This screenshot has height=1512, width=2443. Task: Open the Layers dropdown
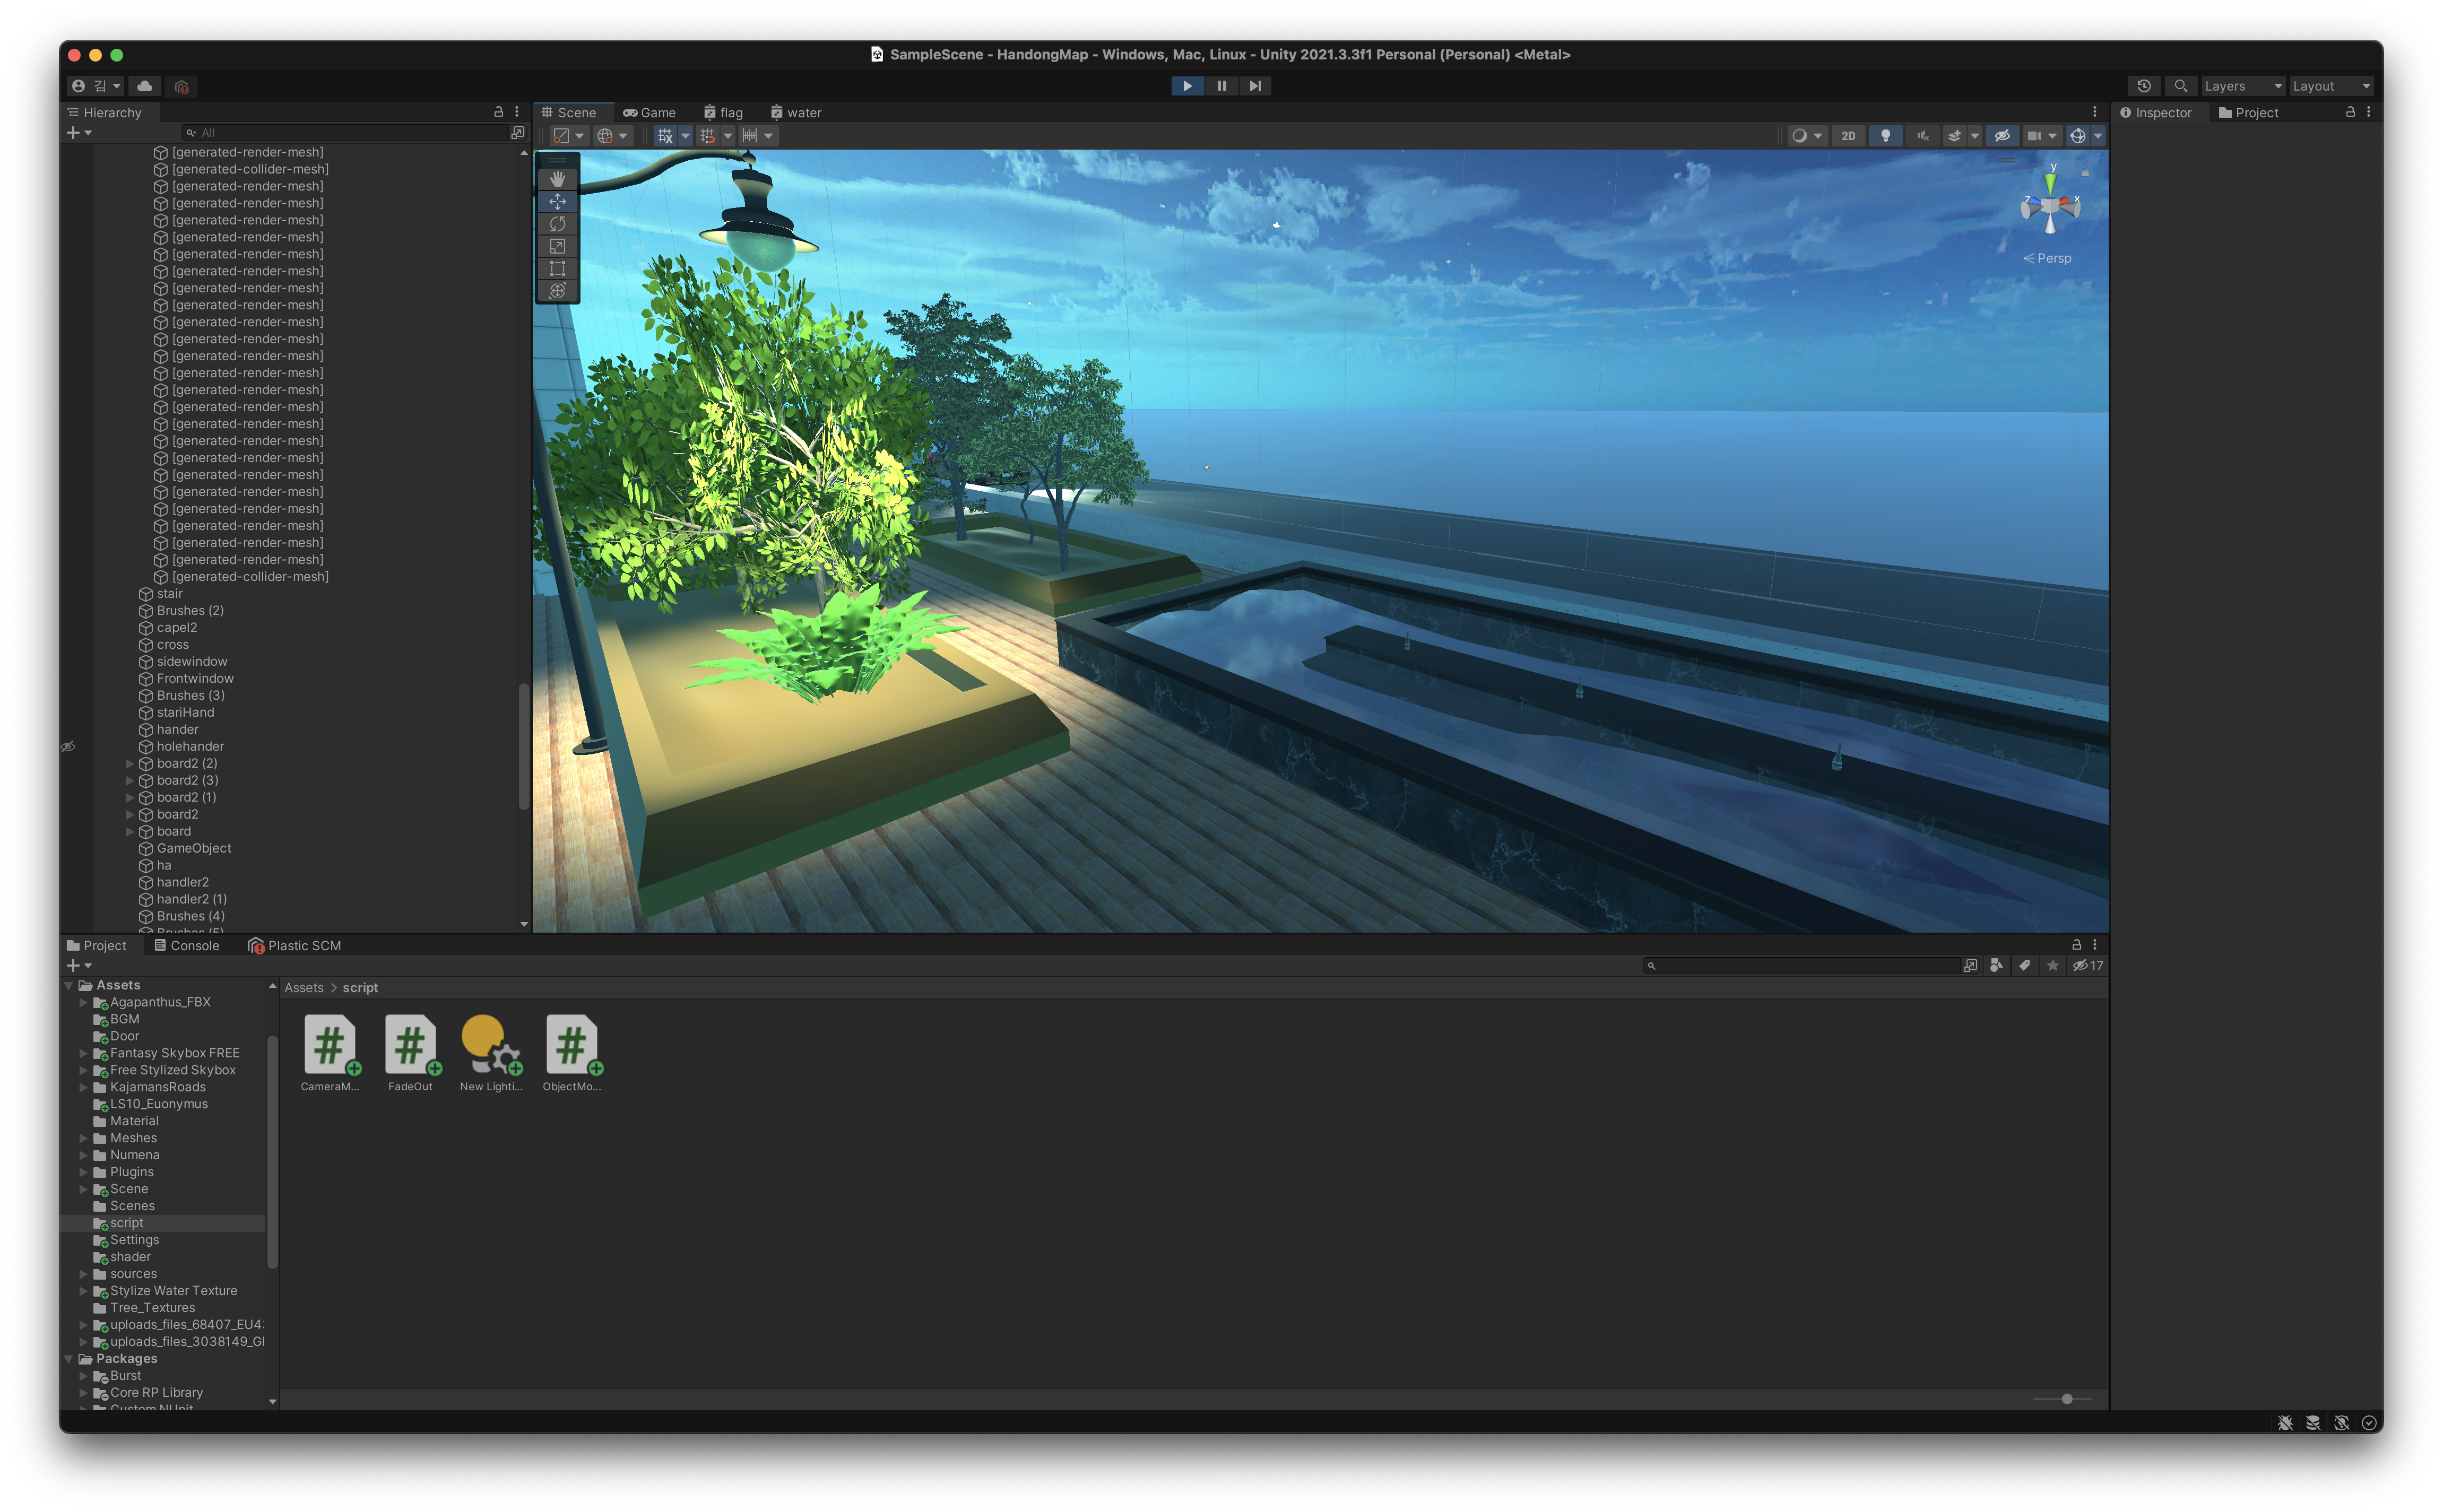tap(2243, 86)
